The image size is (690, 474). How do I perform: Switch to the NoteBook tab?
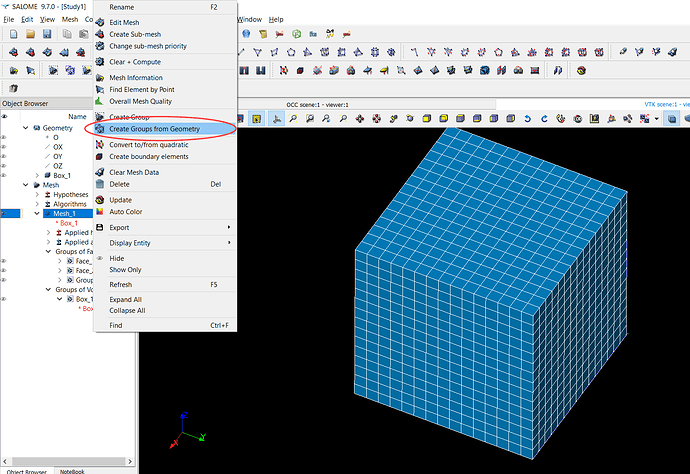72,470
